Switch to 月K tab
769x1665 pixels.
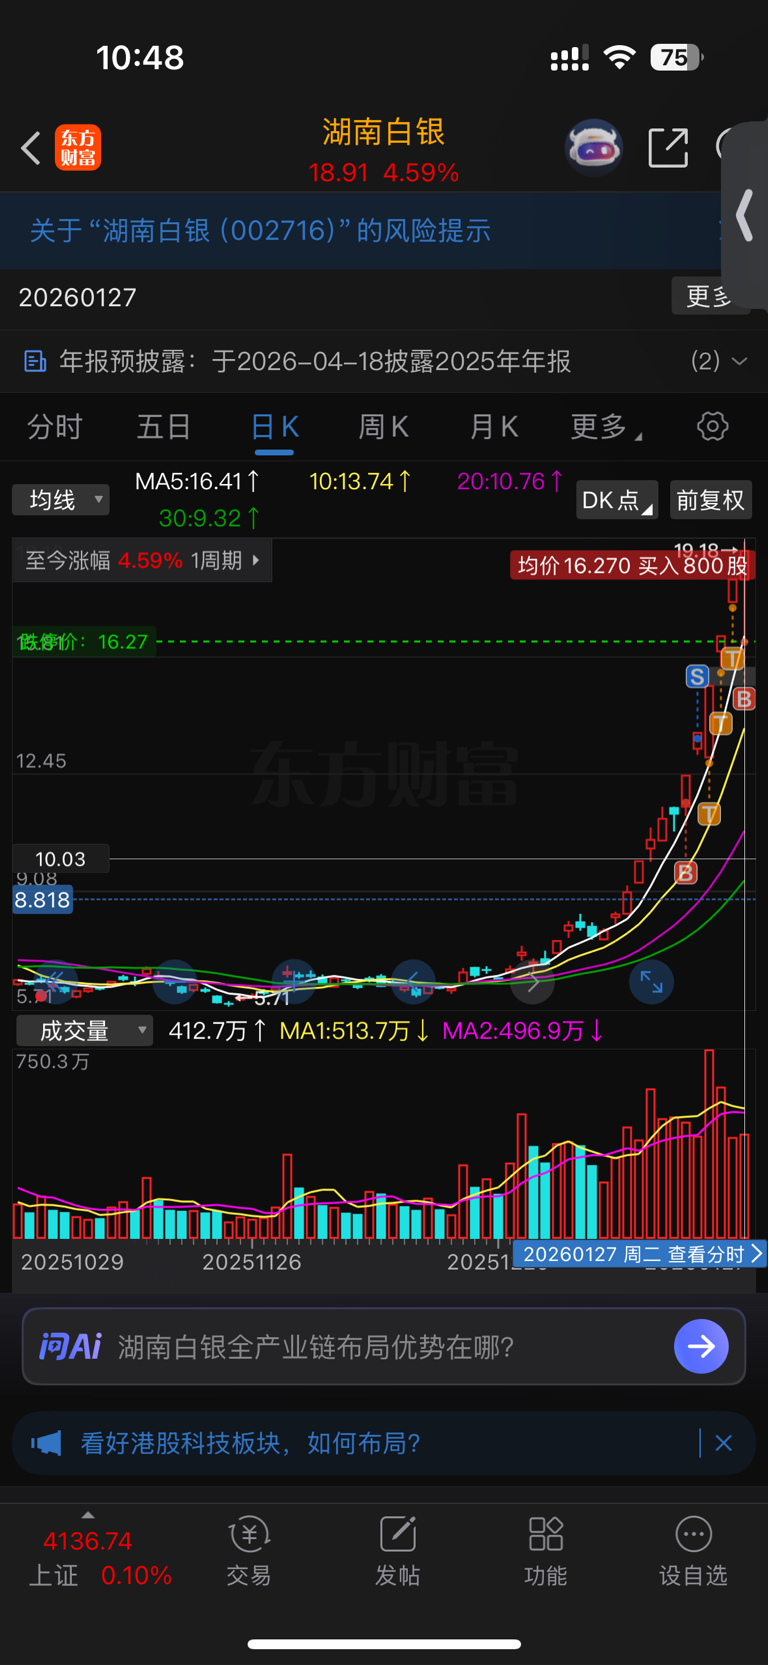(x=494, y=427)
